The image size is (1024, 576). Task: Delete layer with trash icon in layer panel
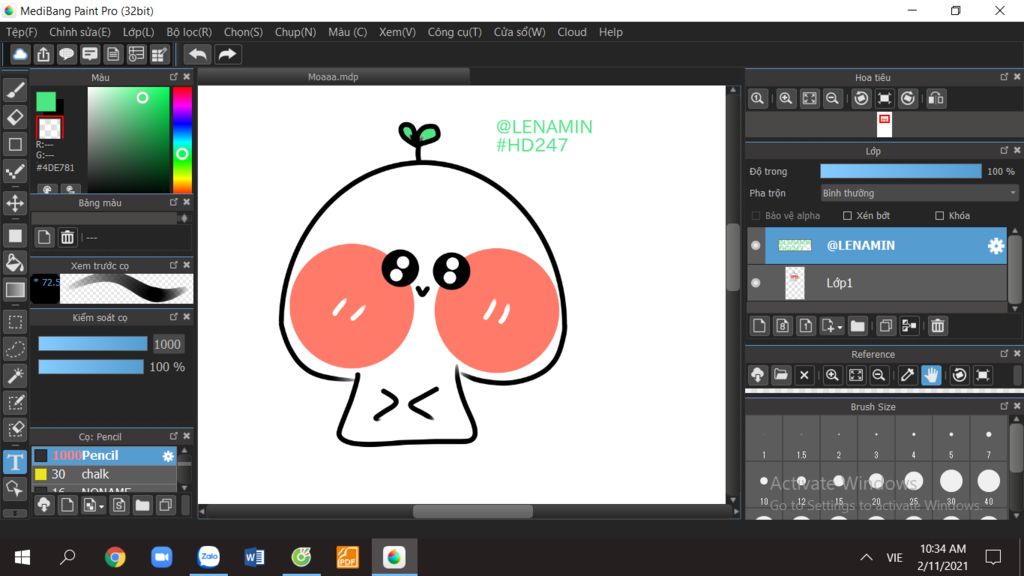[x=938, y=325]
